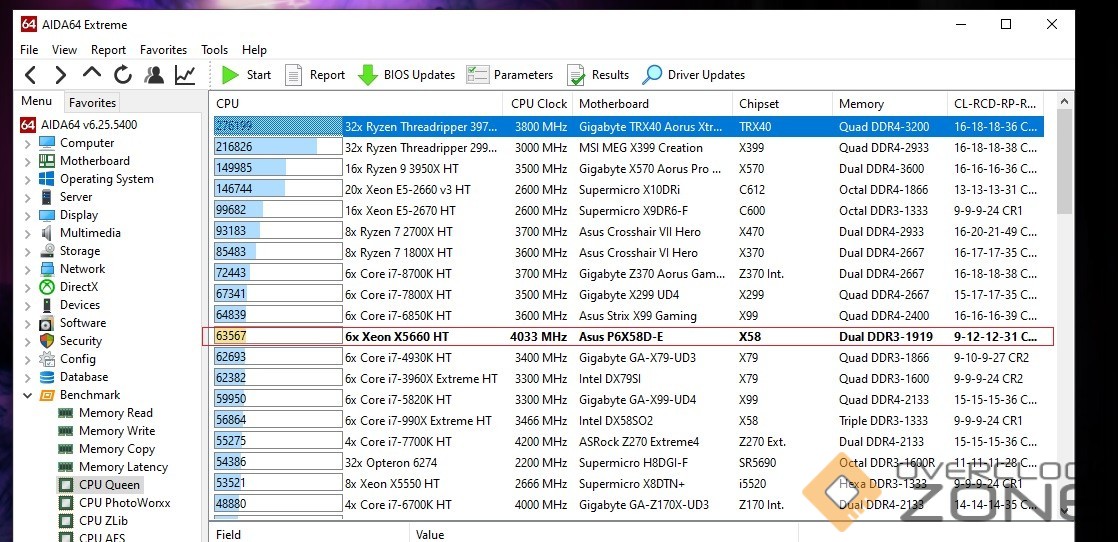Image resolution: width=1118 pixels, height=542 pixels.
Task: Switch to the Menu tab in sidebar
Action: pos(36,101)
